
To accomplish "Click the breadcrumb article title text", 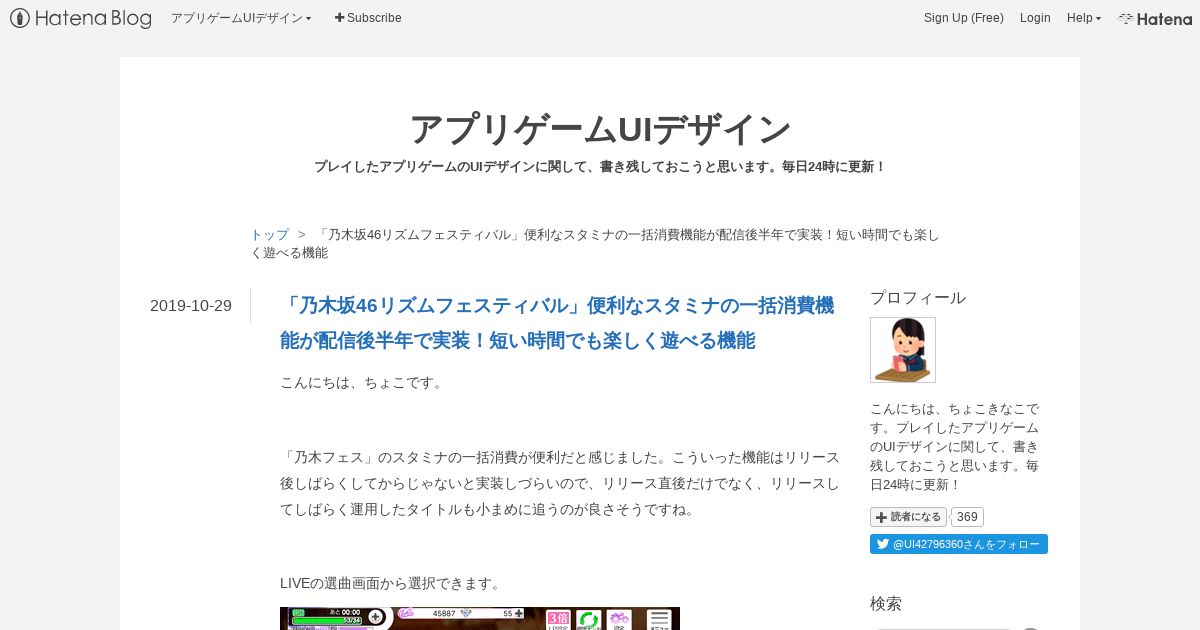I will tap(595, 244).
